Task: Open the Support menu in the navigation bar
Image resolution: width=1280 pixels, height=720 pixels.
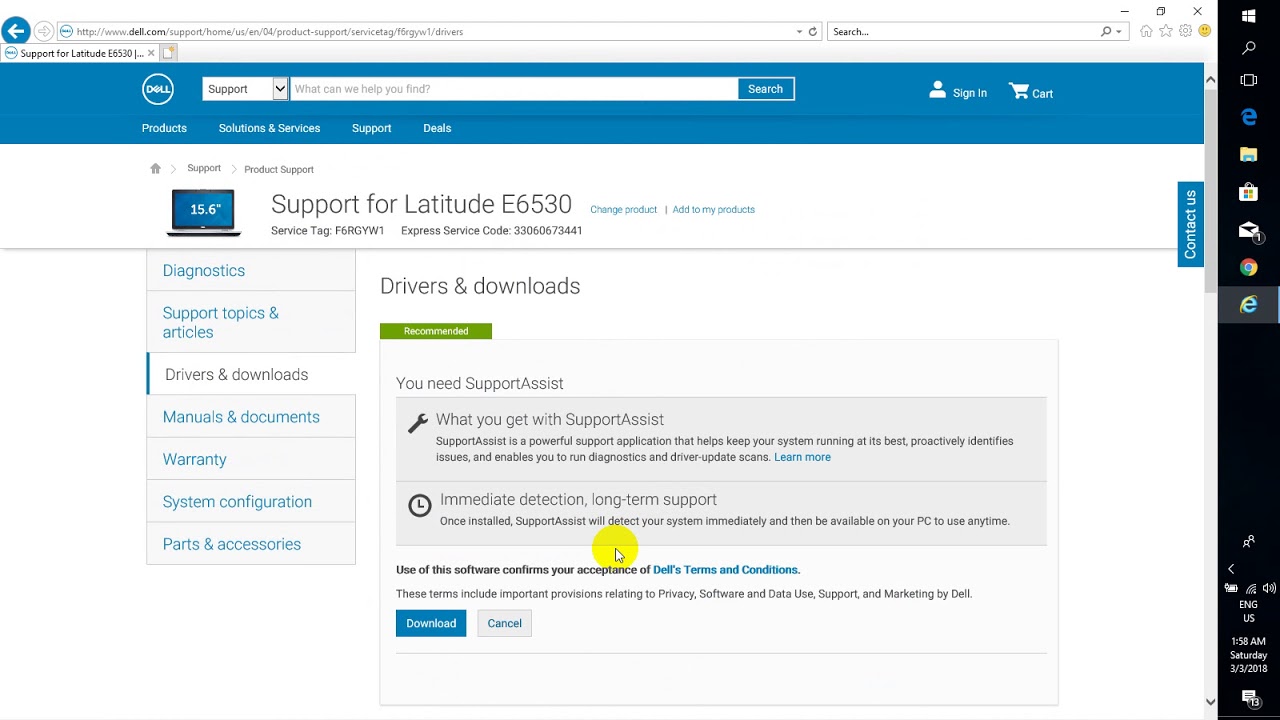Action: (371, 128)
